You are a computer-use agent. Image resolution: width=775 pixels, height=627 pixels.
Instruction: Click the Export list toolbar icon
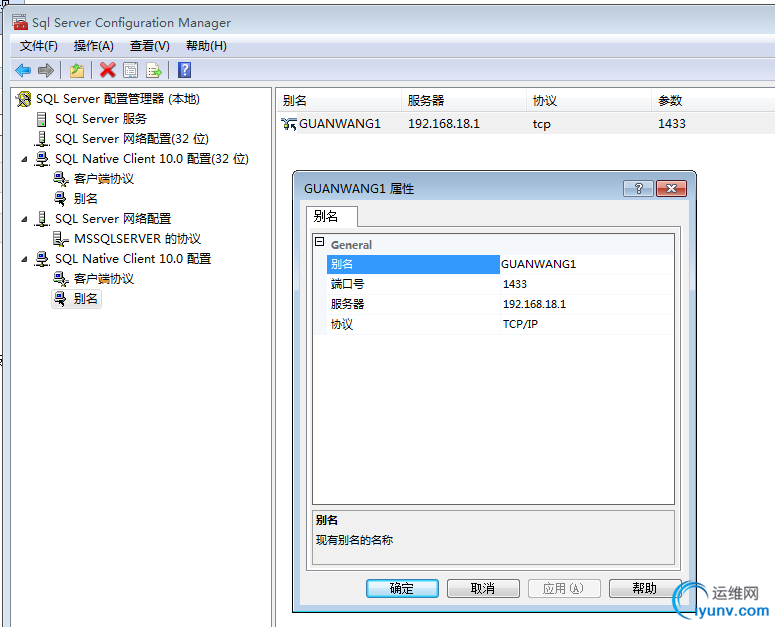pyautogui.click(x=154, y=70)
